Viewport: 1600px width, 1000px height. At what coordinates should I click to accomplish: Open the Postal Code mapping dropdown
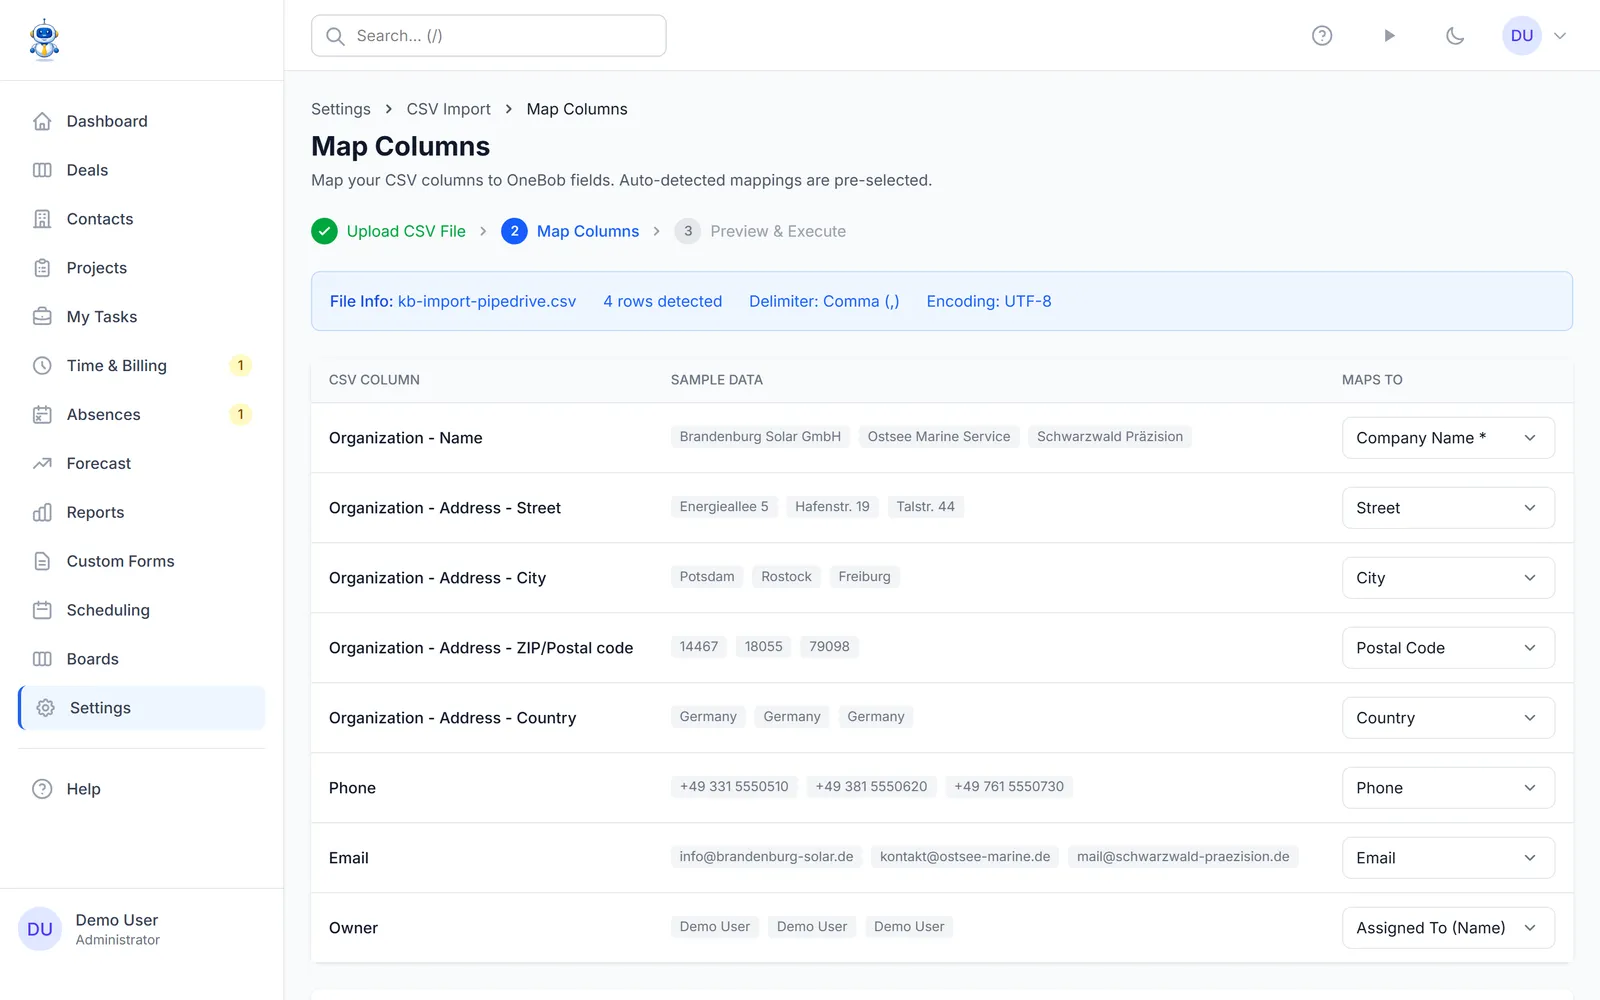1448,648
